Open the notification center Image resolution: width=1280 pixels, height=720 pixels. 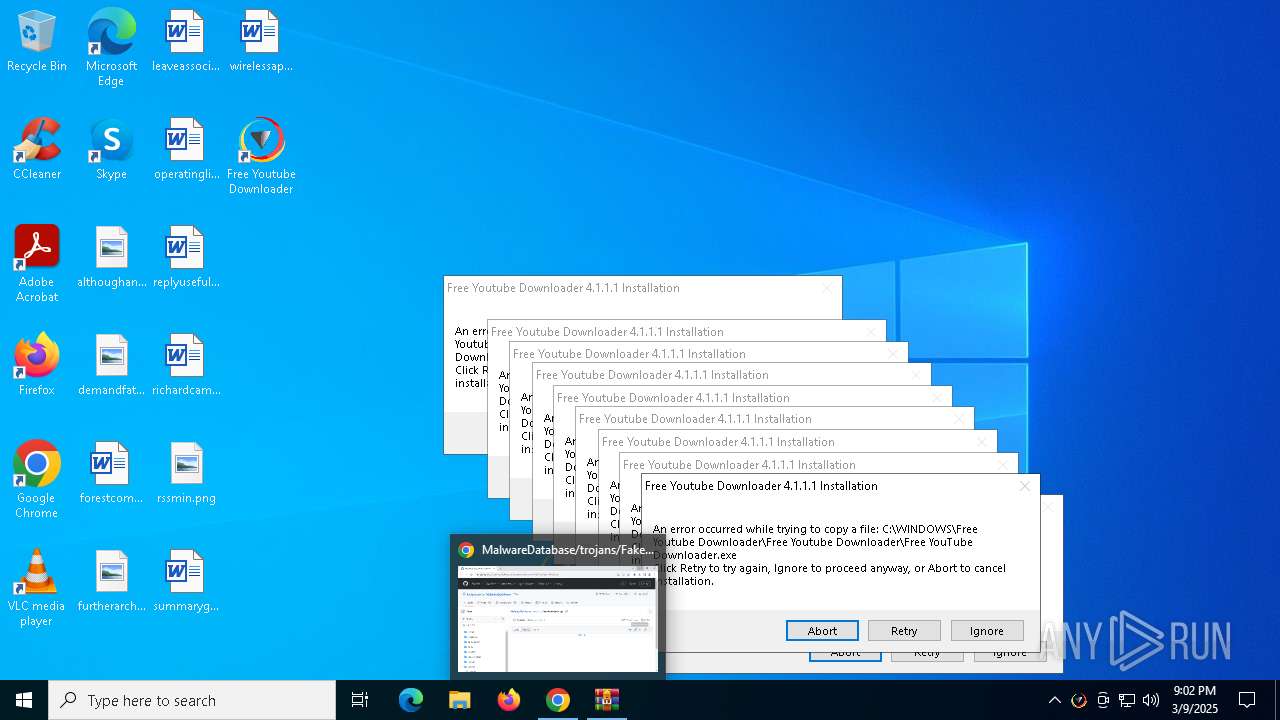point(1247,700)
